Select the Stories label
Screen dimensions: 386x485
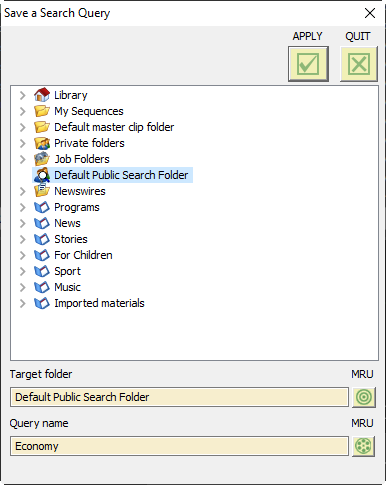tap(71, 239)
